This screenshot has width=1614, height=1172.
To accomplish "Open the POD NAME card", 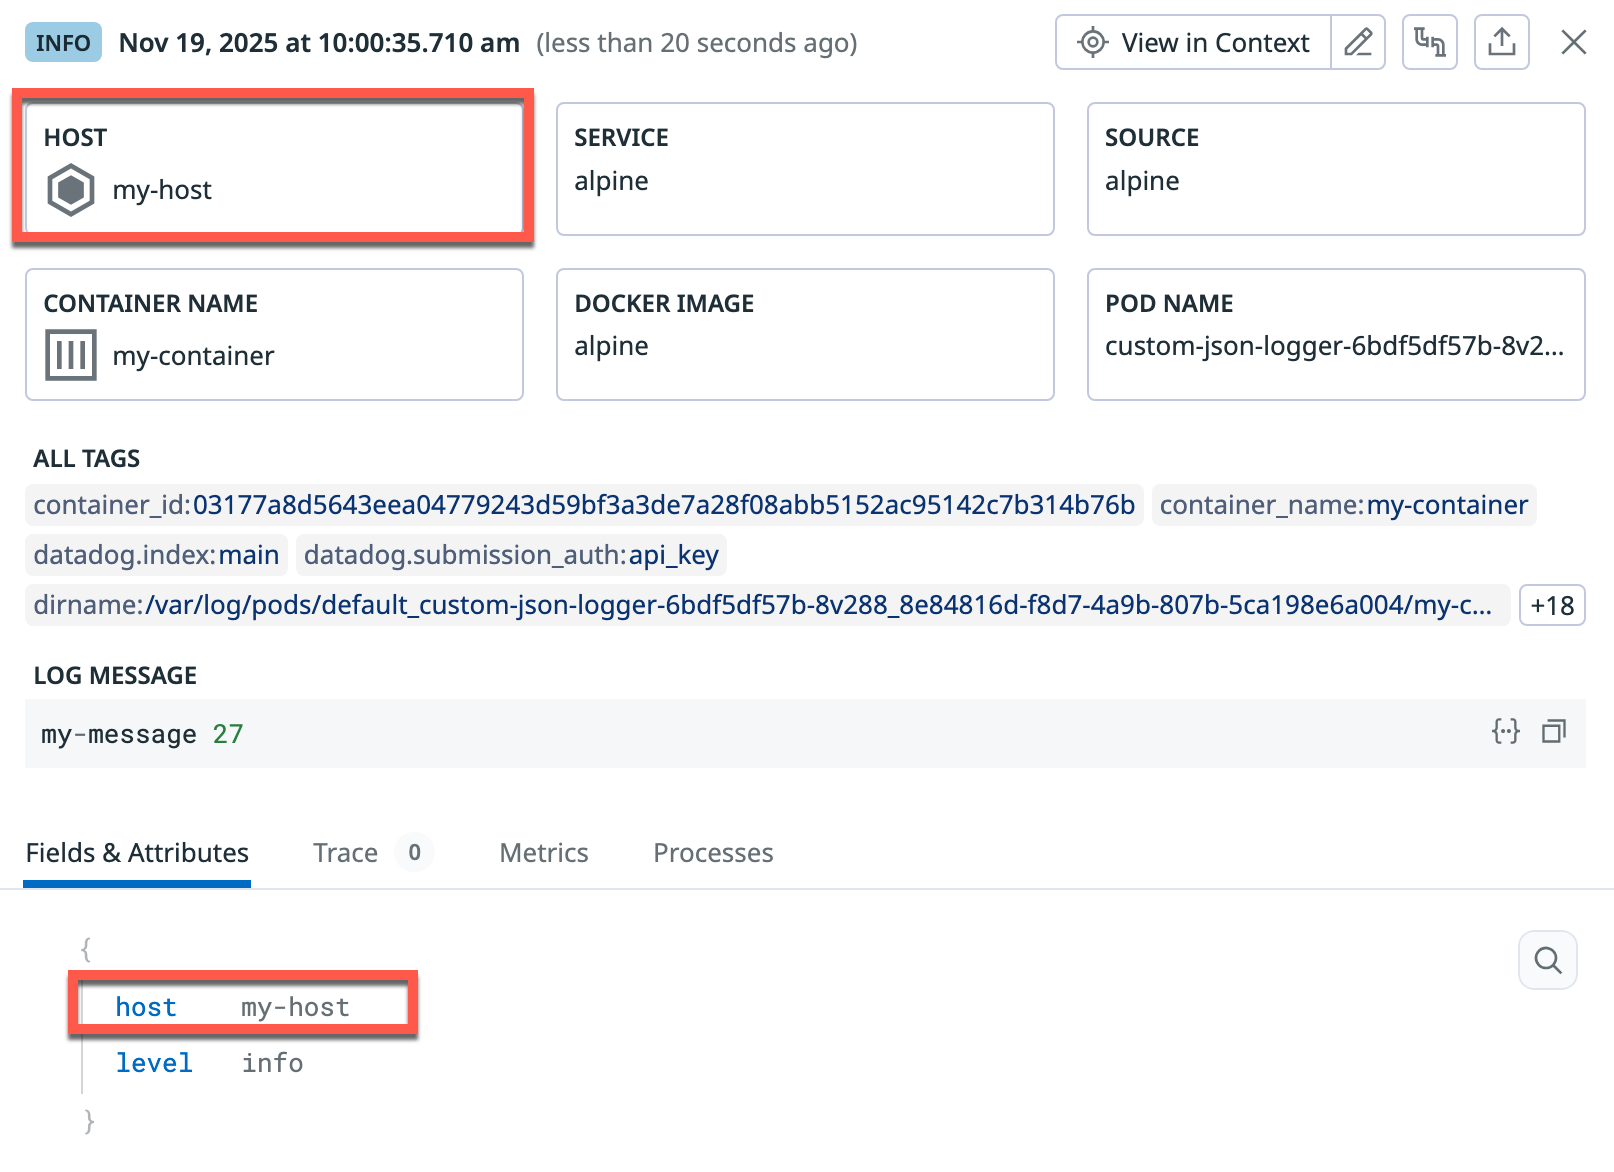I will [x=1335, y=334].
